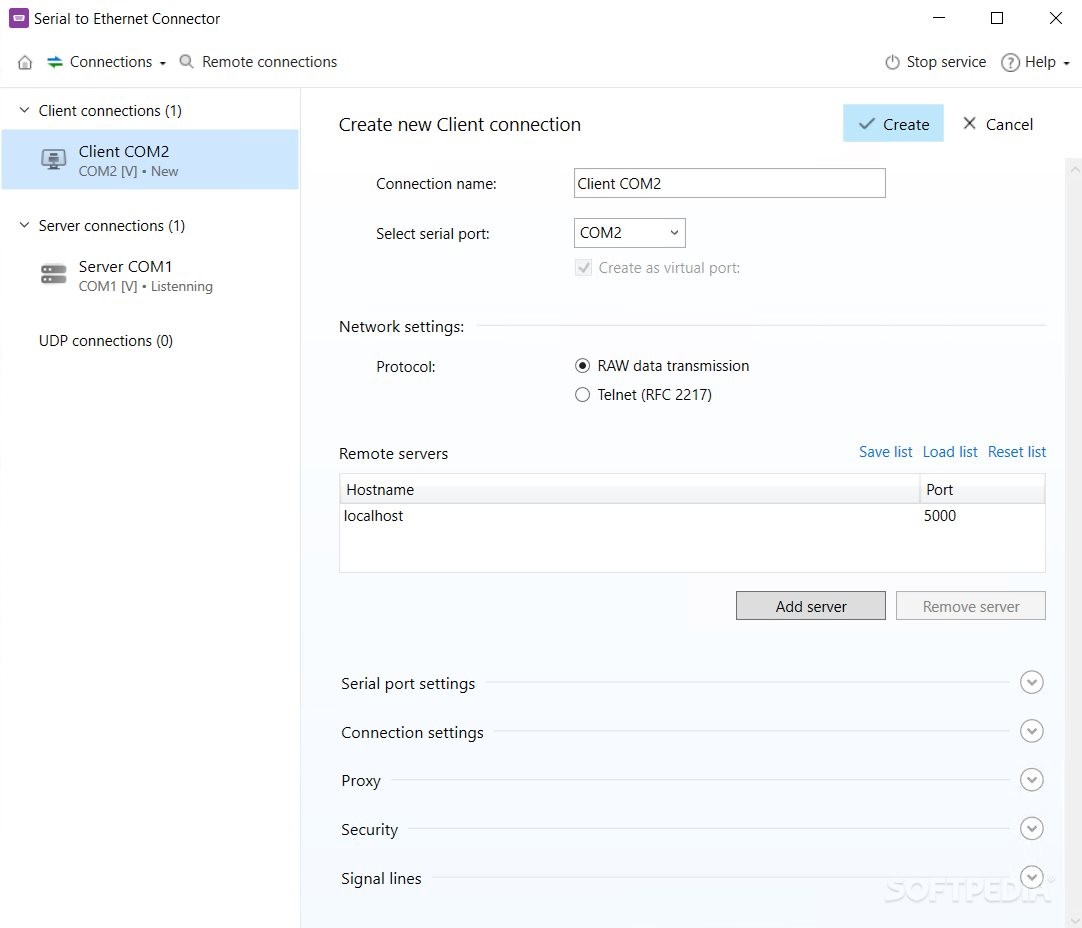Open the Select serial port dropdown

tap(629, 233)
